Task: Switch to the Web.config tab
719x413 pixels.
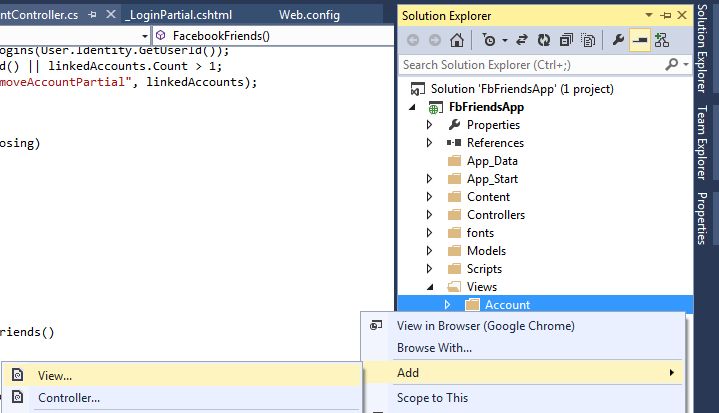Action: click(310, 15)
